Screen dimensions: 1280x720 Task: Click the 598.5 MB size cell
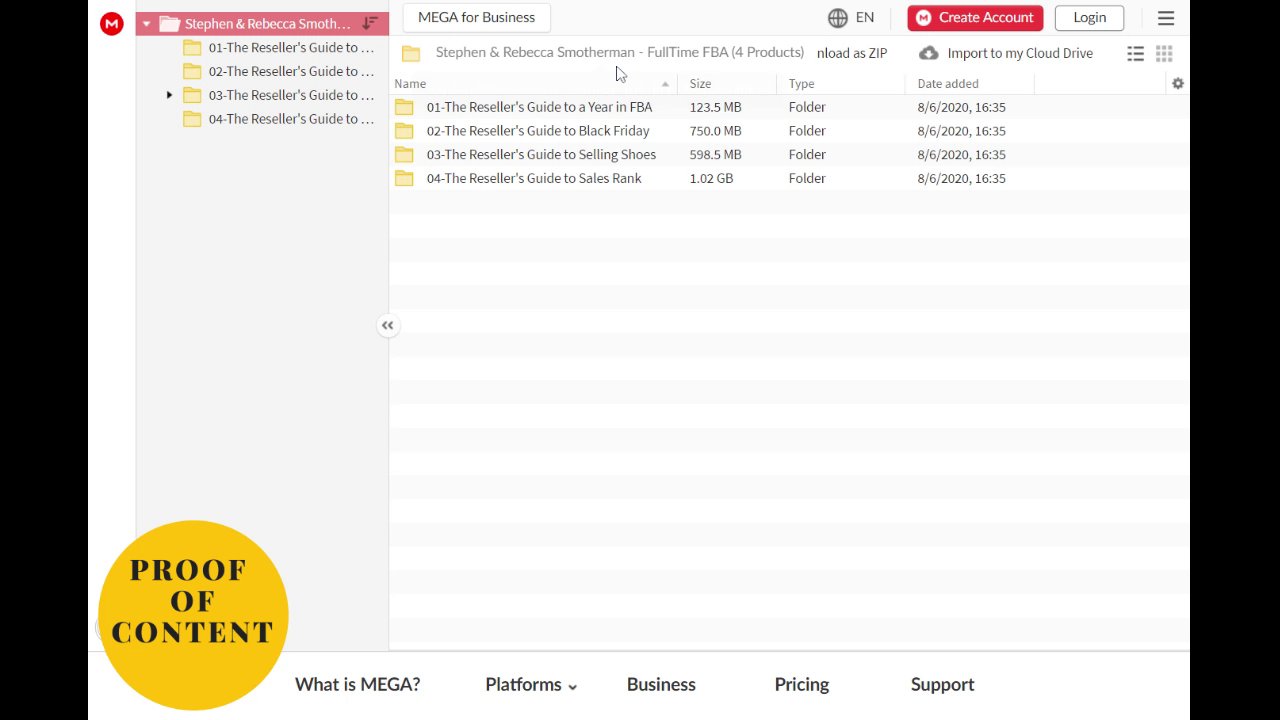click(x=715, y=155)
